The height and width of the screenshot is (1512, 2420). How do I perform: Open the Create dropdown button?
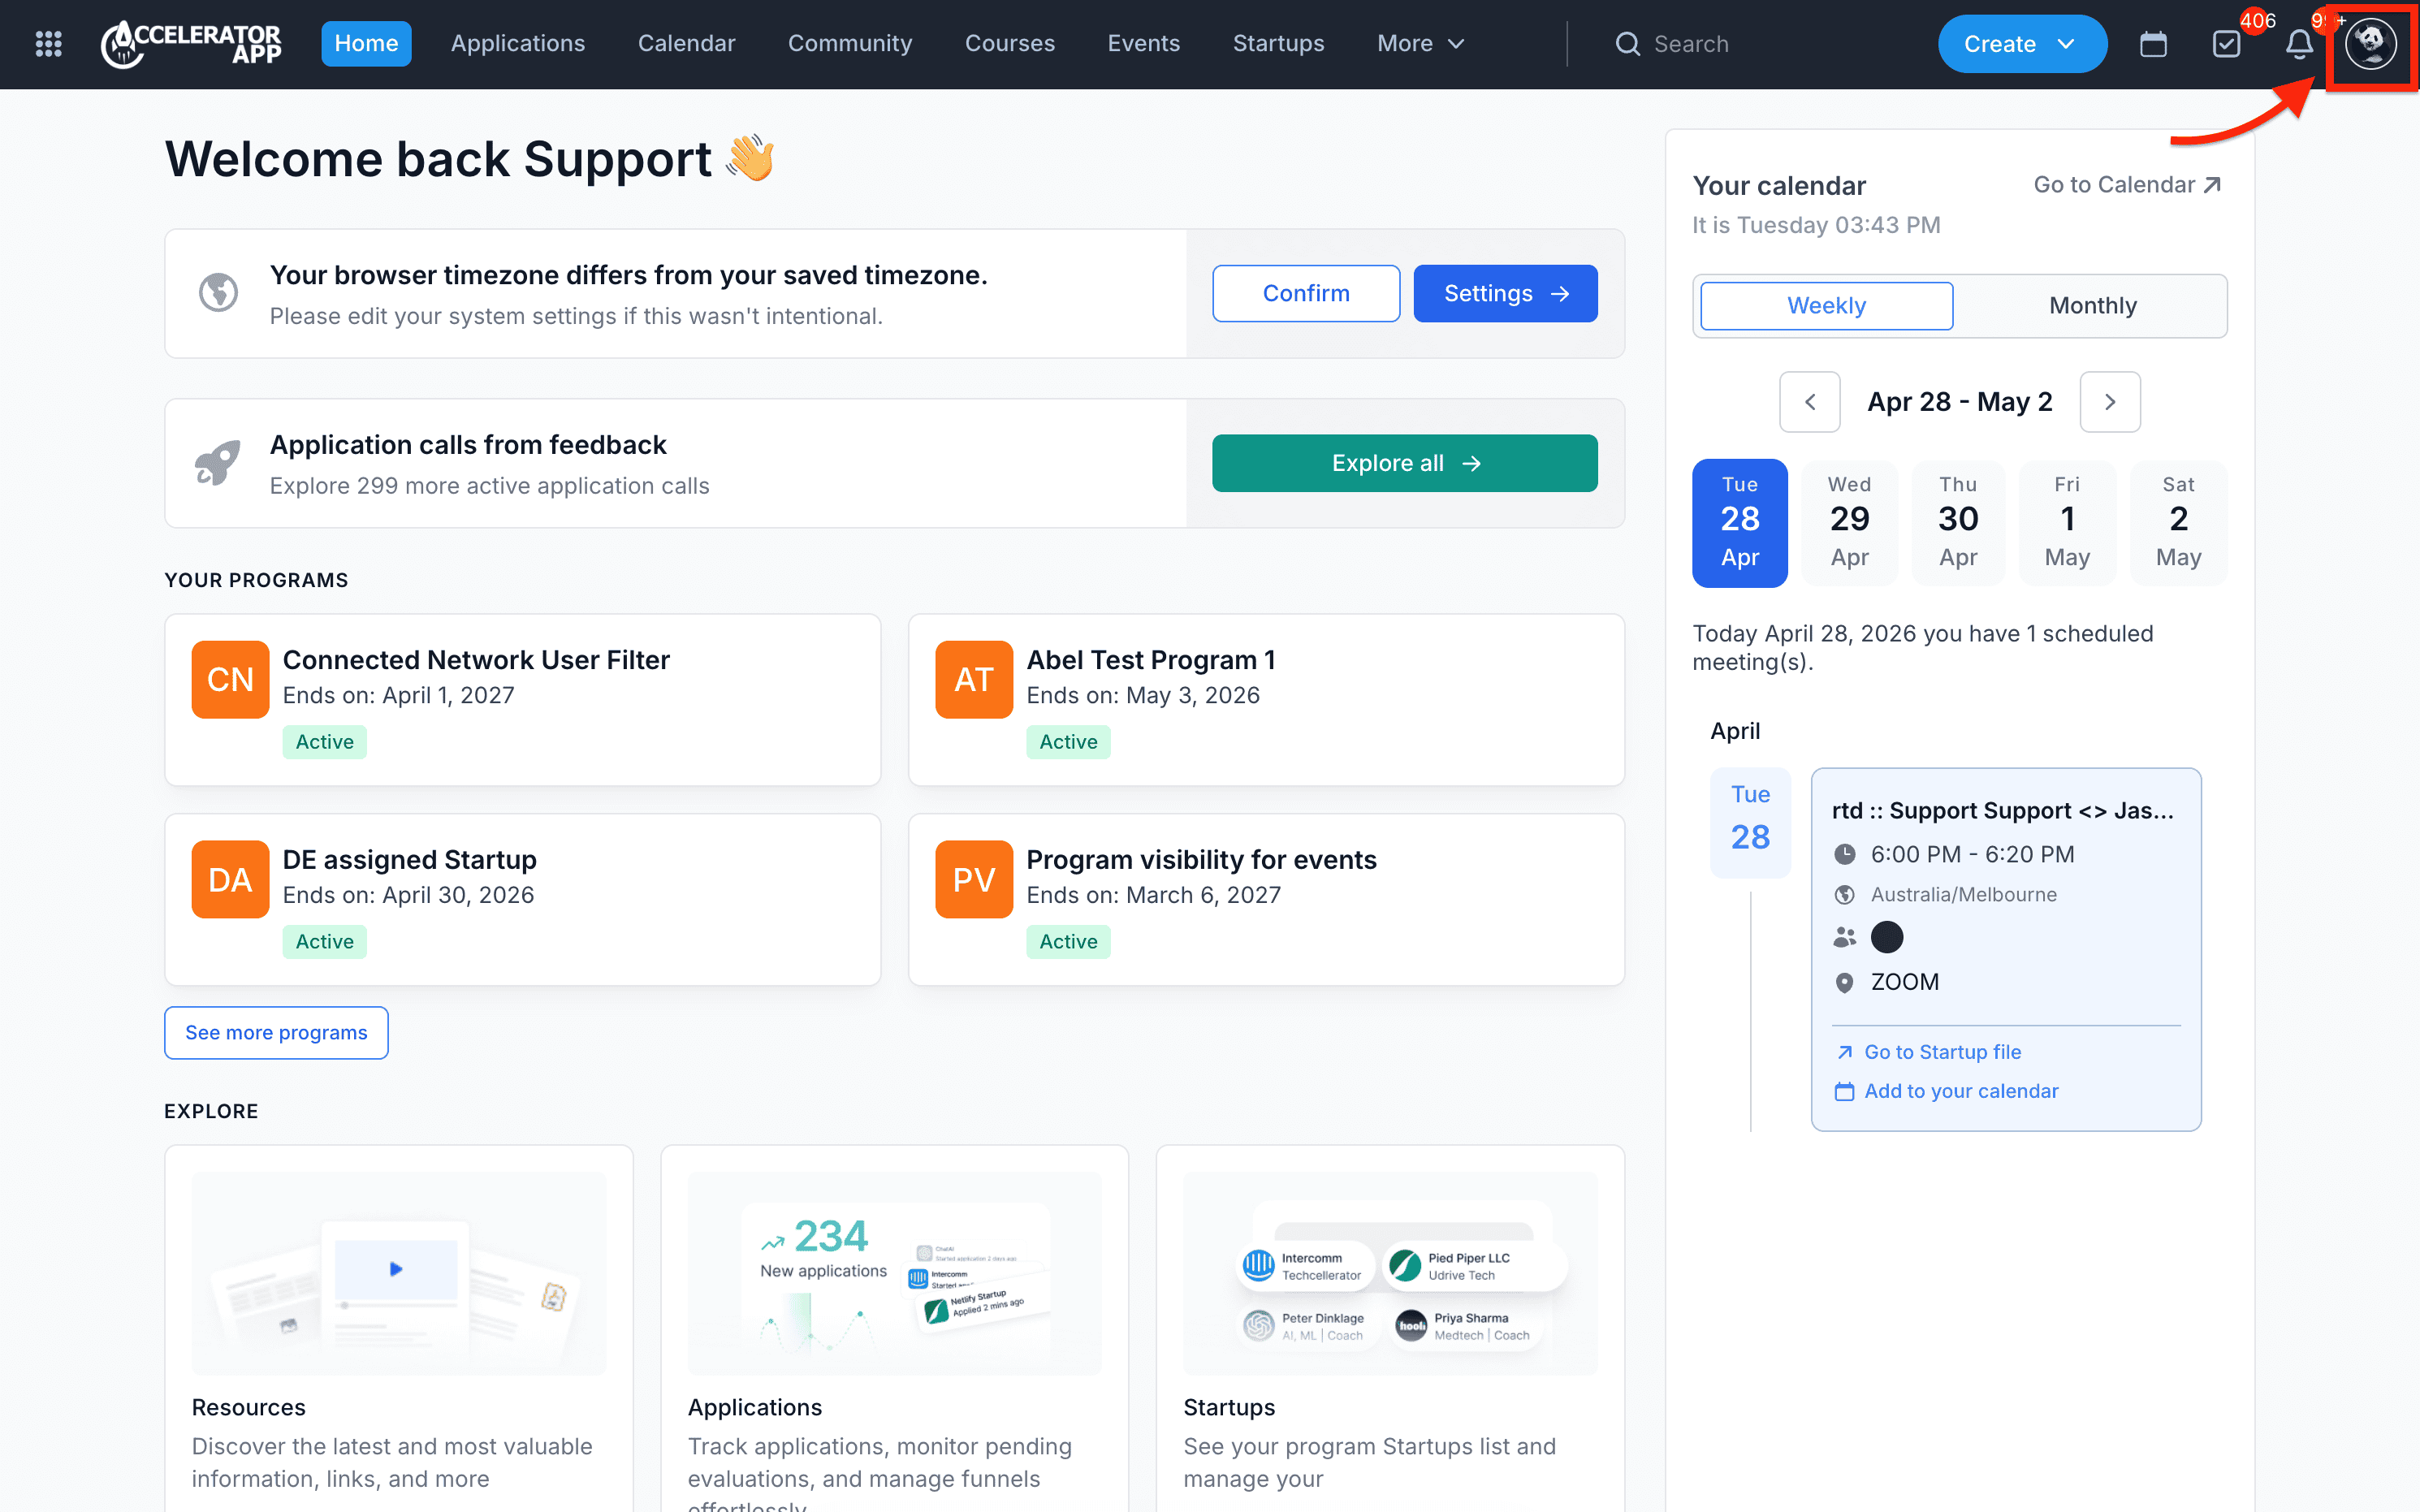point(2021,44)
